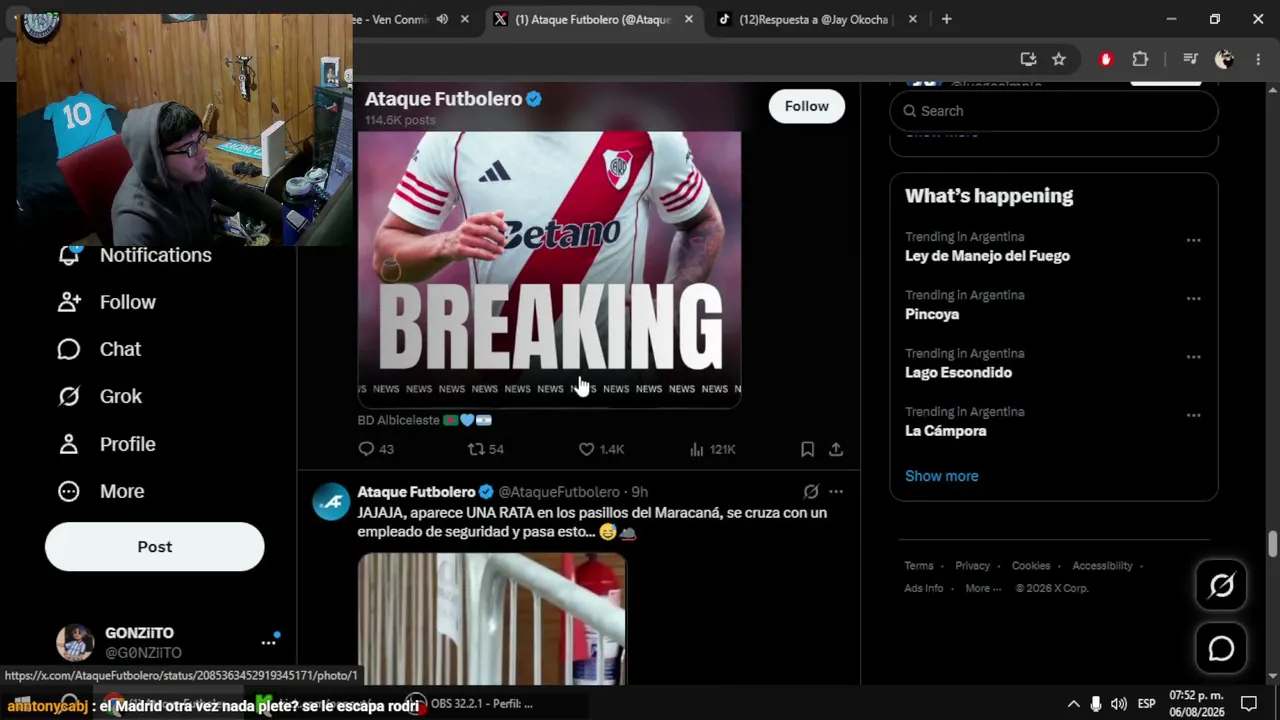
Task: Close the Ataque Futbolero tab
Action: coord(688,19)
